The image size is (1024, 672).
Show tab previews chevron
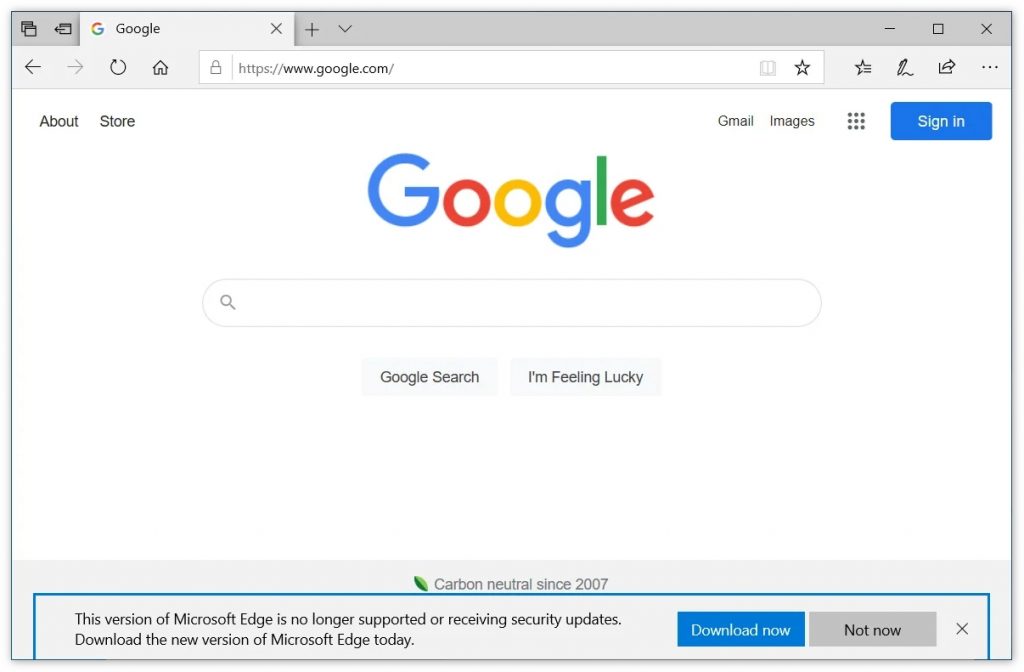pyautogui.click(x=345, y=29)
